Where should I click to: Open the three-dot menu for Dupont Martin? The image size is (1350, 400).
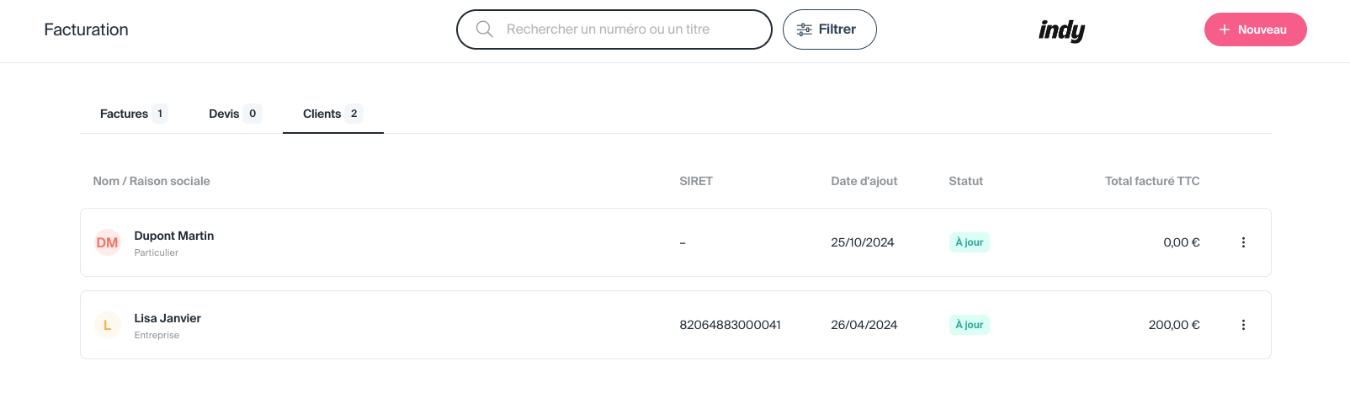(x=1243, y=243)
